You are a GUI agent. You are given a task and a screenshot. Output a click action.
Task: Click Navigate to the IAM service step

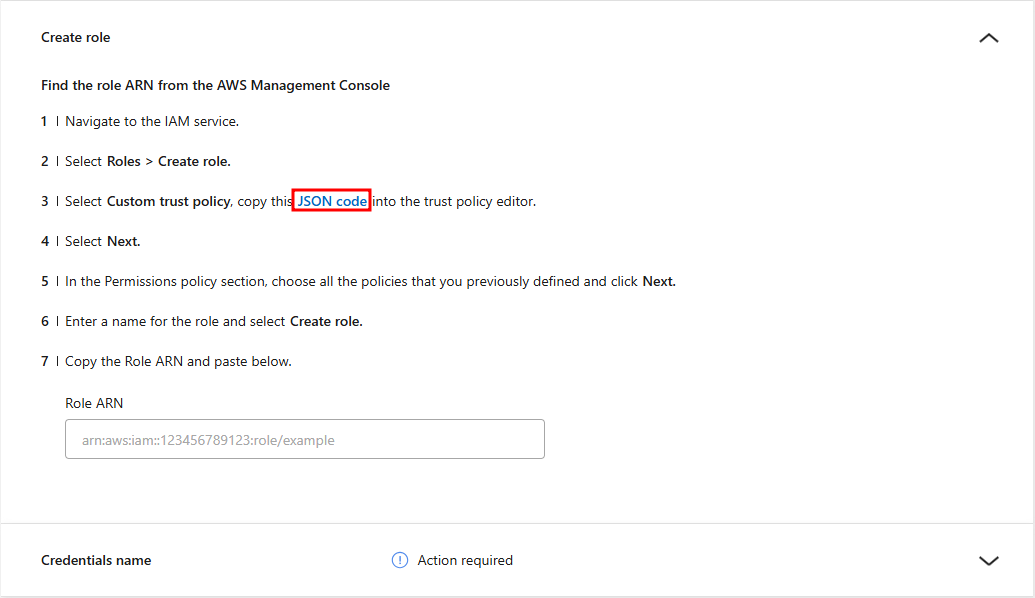point(152,121)
